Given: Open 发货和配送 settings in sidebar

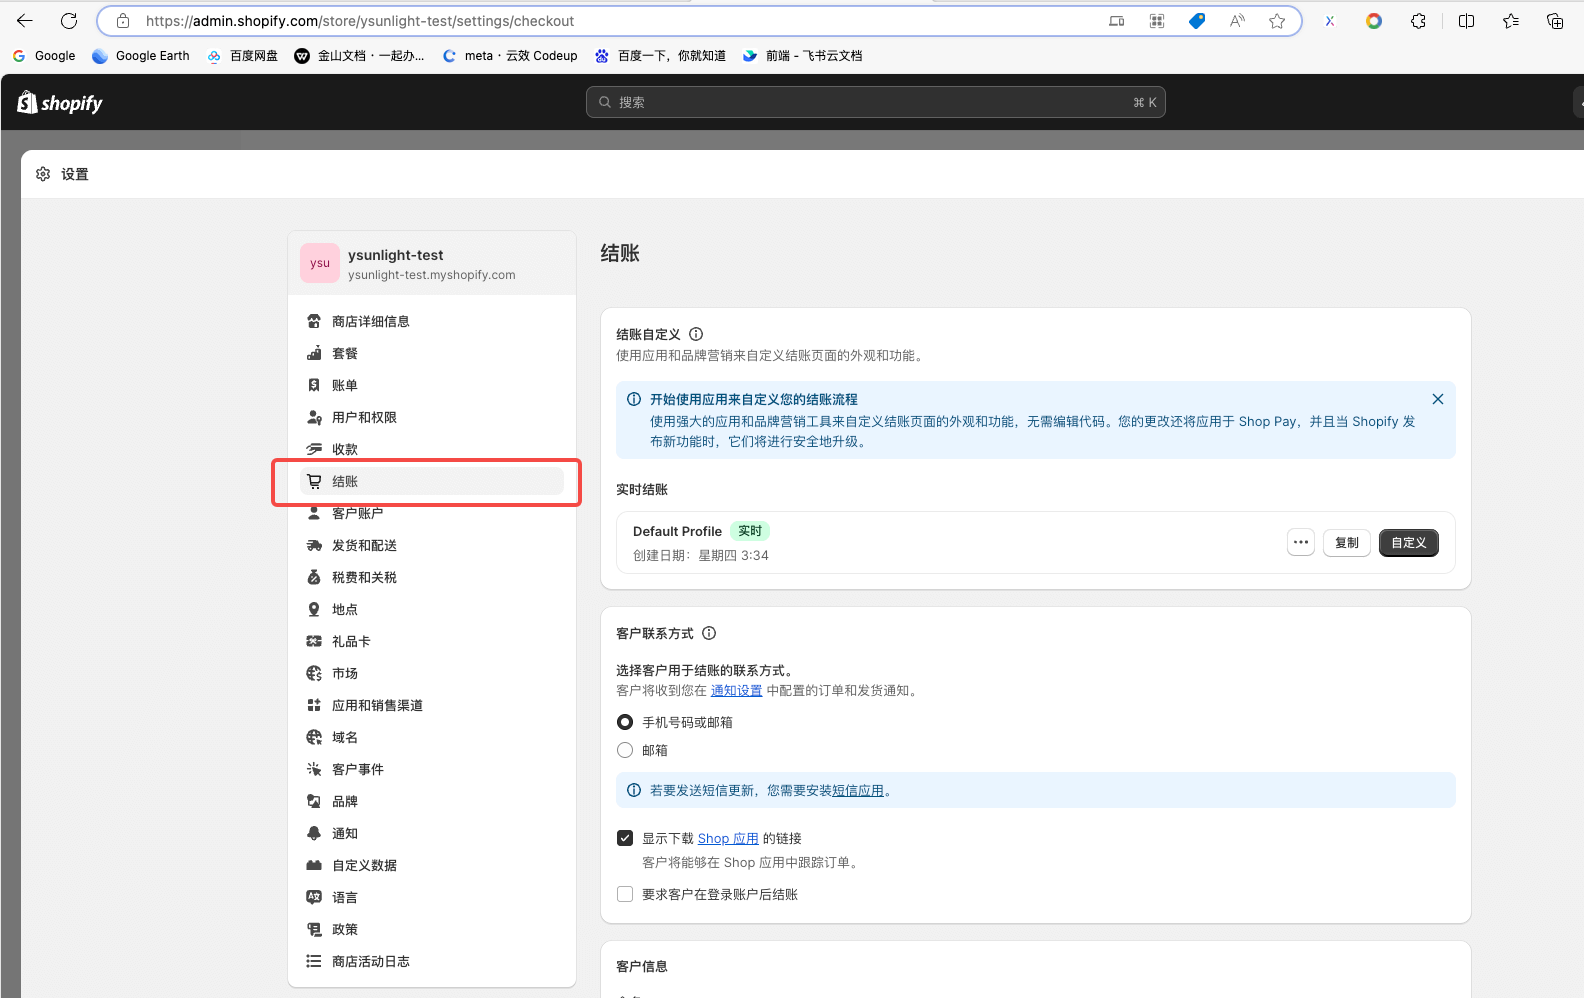Looking at the screenshot, I should pyautogui.click(x=364, y=545).
